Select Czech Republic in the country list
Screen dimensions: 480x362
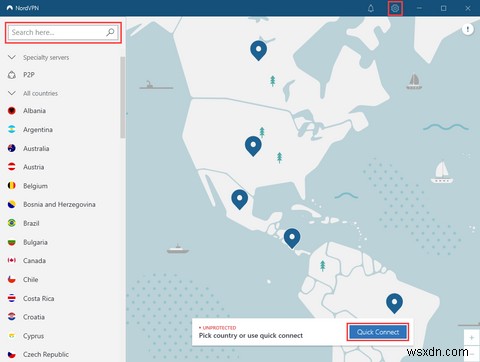coord(46,354)
